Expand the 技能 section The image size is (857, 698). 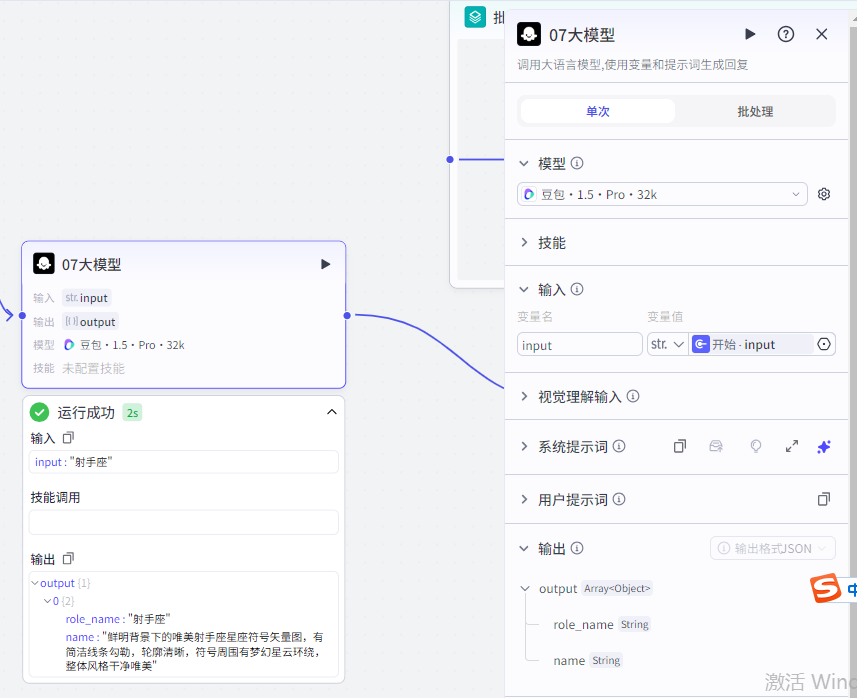click(550, 242)
